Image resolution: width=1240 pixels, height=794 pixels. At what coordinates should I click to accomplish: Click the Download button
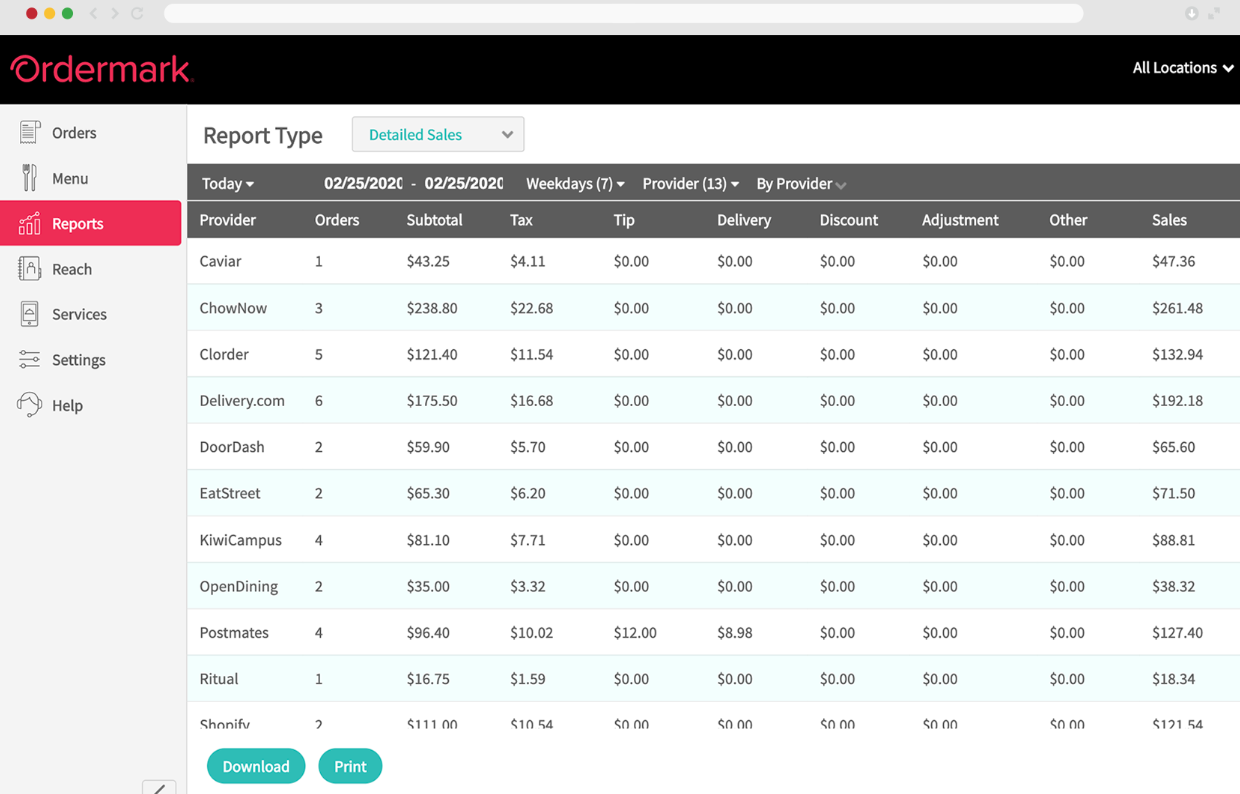click(x=256, y=766)
